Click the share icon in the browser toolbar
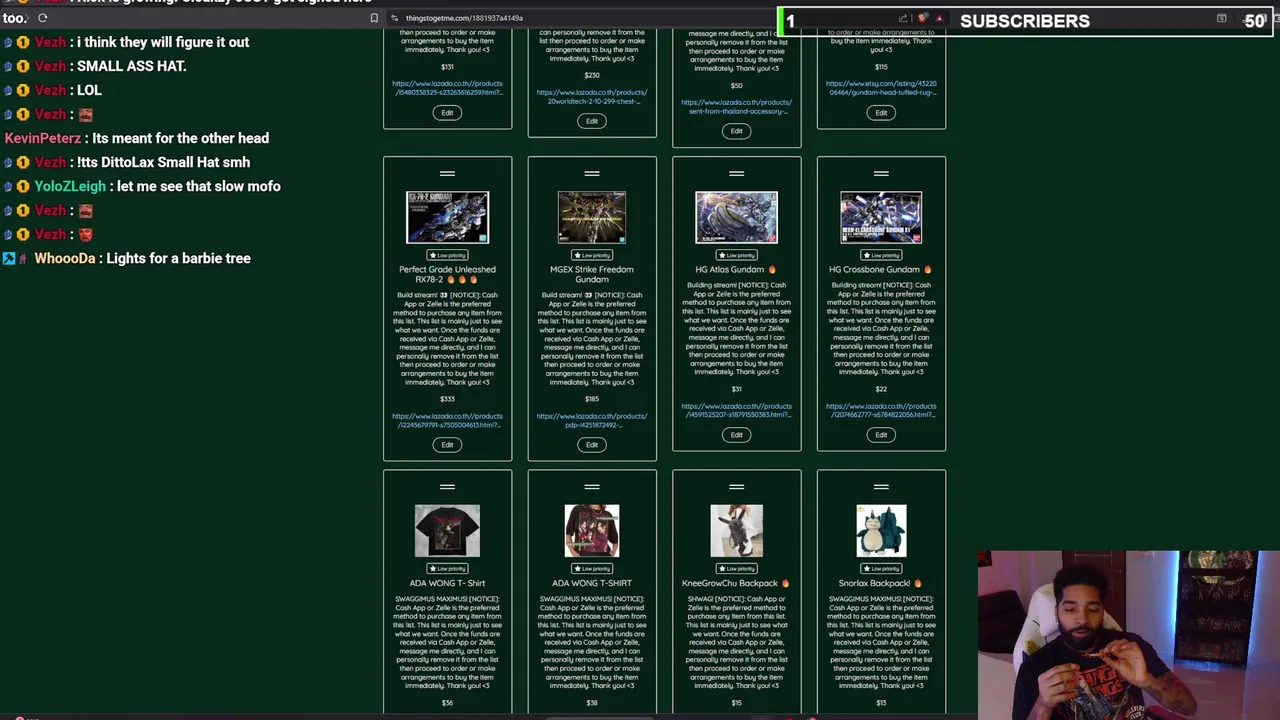 (903, 18)
